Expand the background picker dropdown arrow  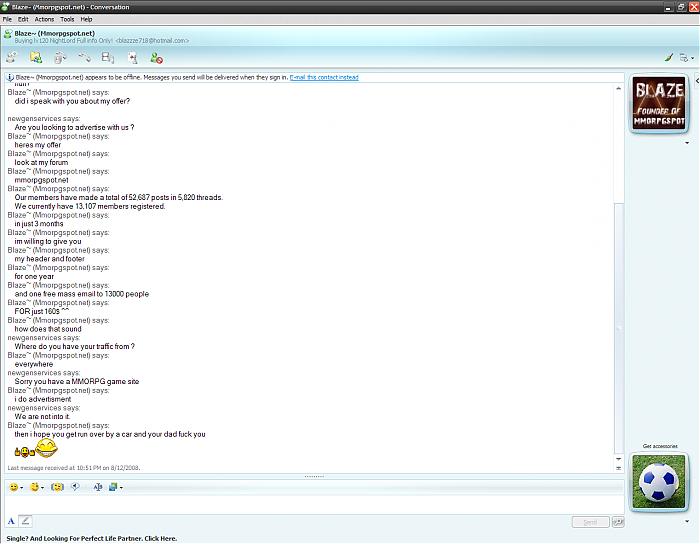click(121, 488)
